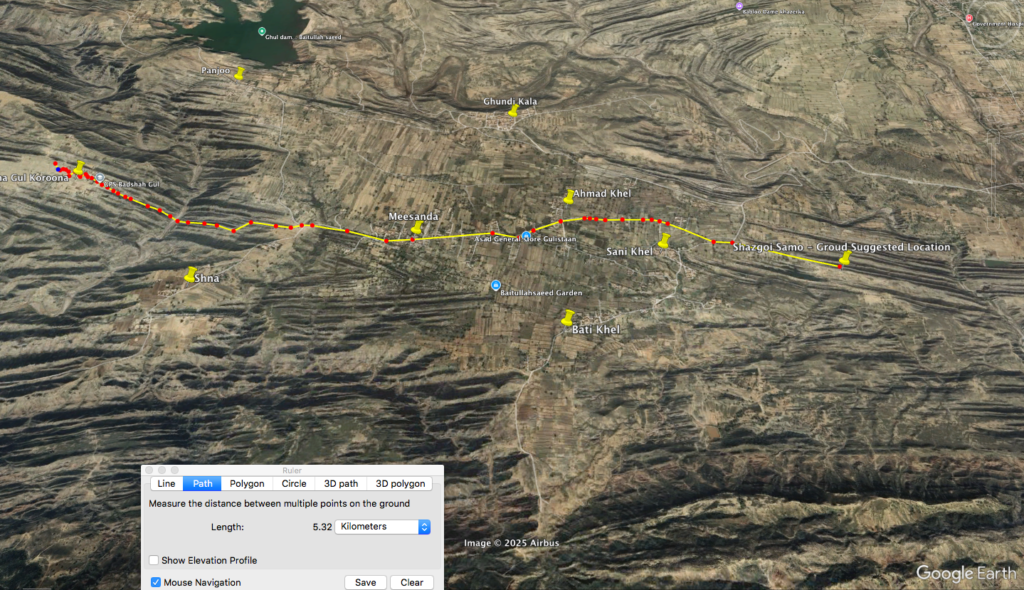Click the Asad General Store blue marker
The width and height of the screenshot is (1024, 590).
click(x=526, y=236)
